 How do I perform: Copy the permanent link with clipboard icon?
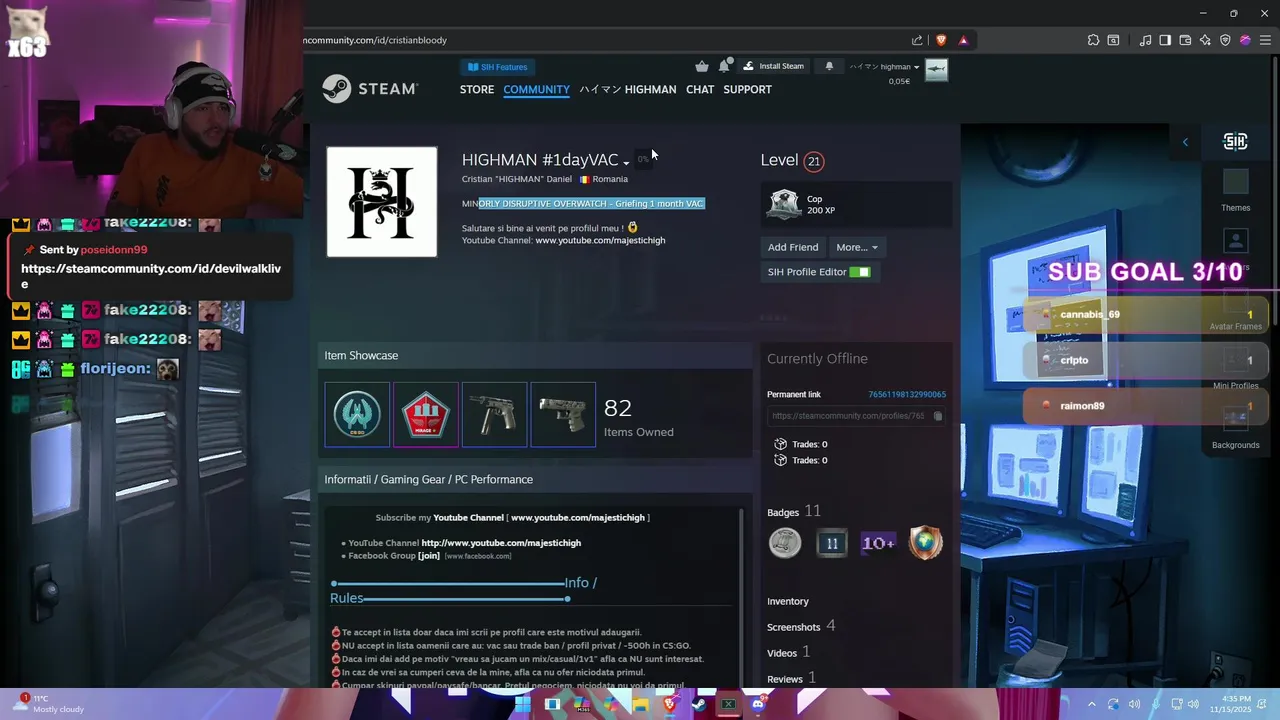click(x=938, y=416)
